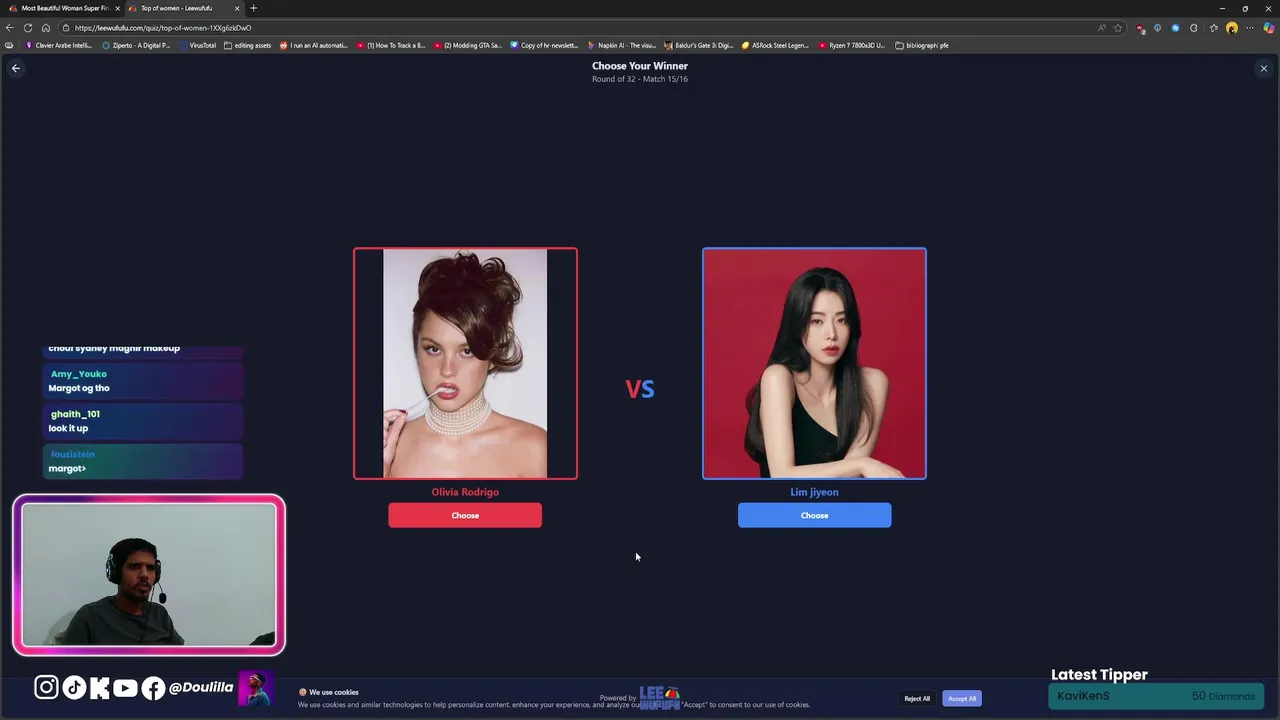Click the @Doulilla handle text
The image size is (1280, 720).
click(201, 687)
